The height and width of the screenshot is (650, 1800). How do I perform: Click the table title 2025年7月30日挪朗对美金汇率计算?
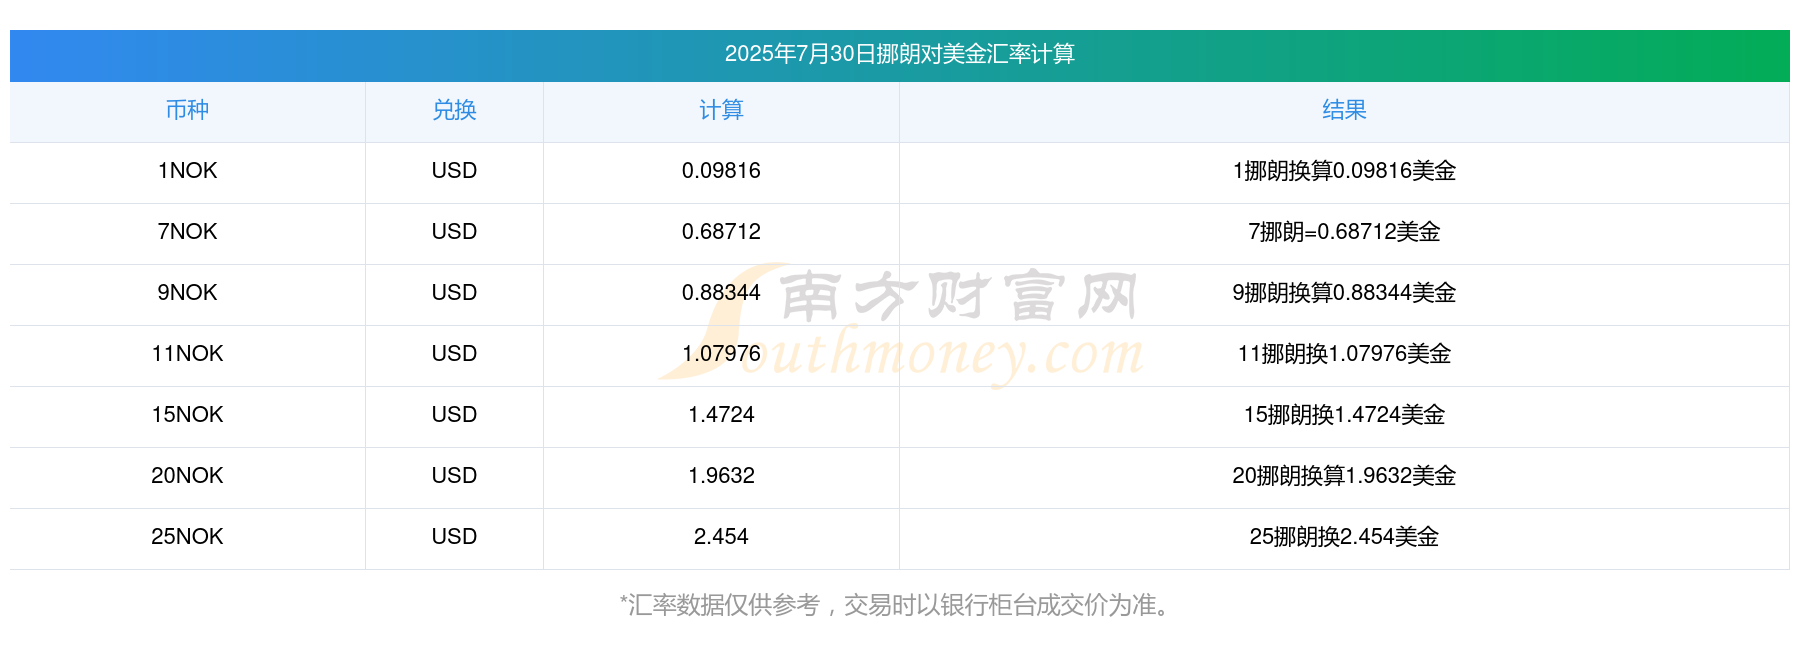tap(899, 54)
